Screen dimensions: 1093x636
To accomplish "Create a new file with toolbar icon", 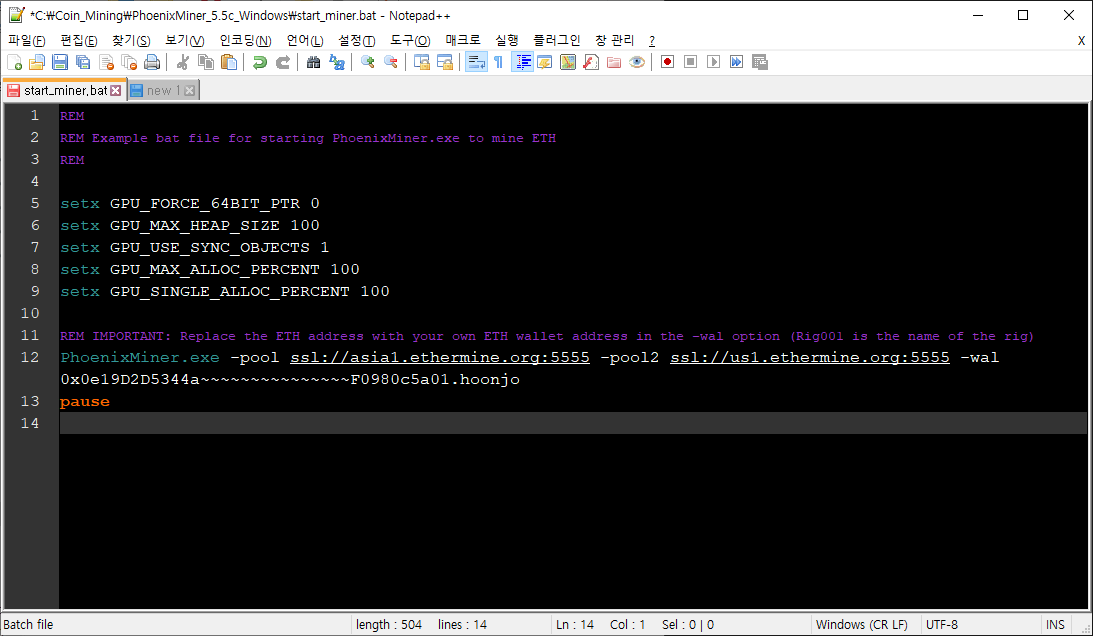I will pyautogui.click(x=14, y=62).
